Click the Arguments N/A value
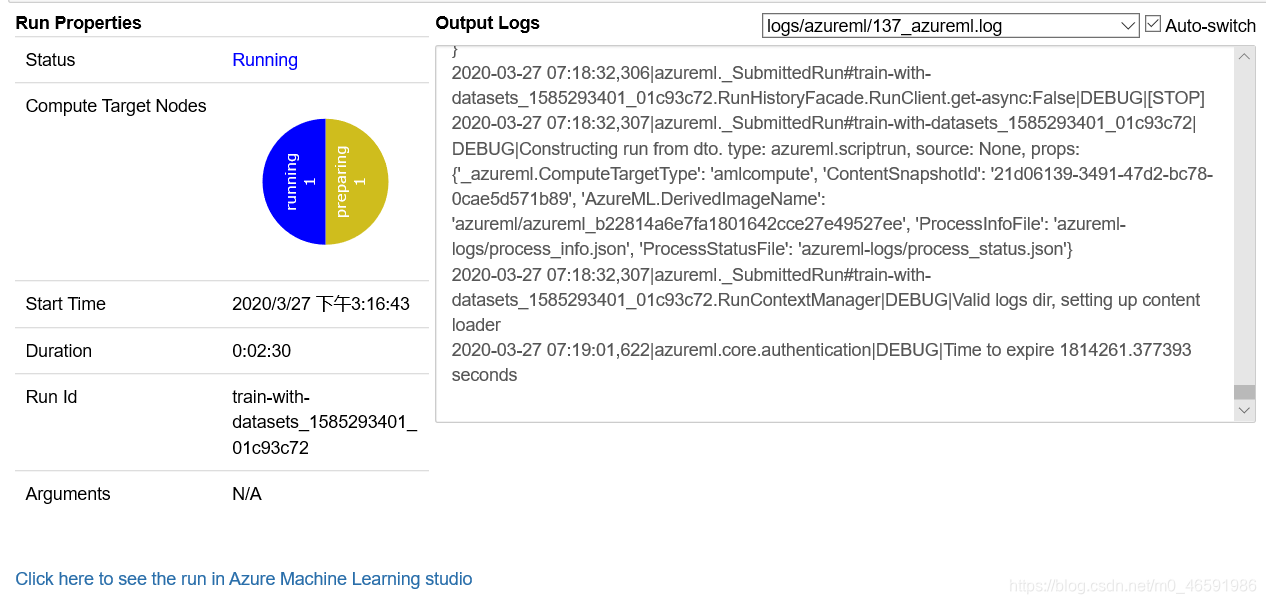The image size is (1266, 604). click(x=247, y=494)
